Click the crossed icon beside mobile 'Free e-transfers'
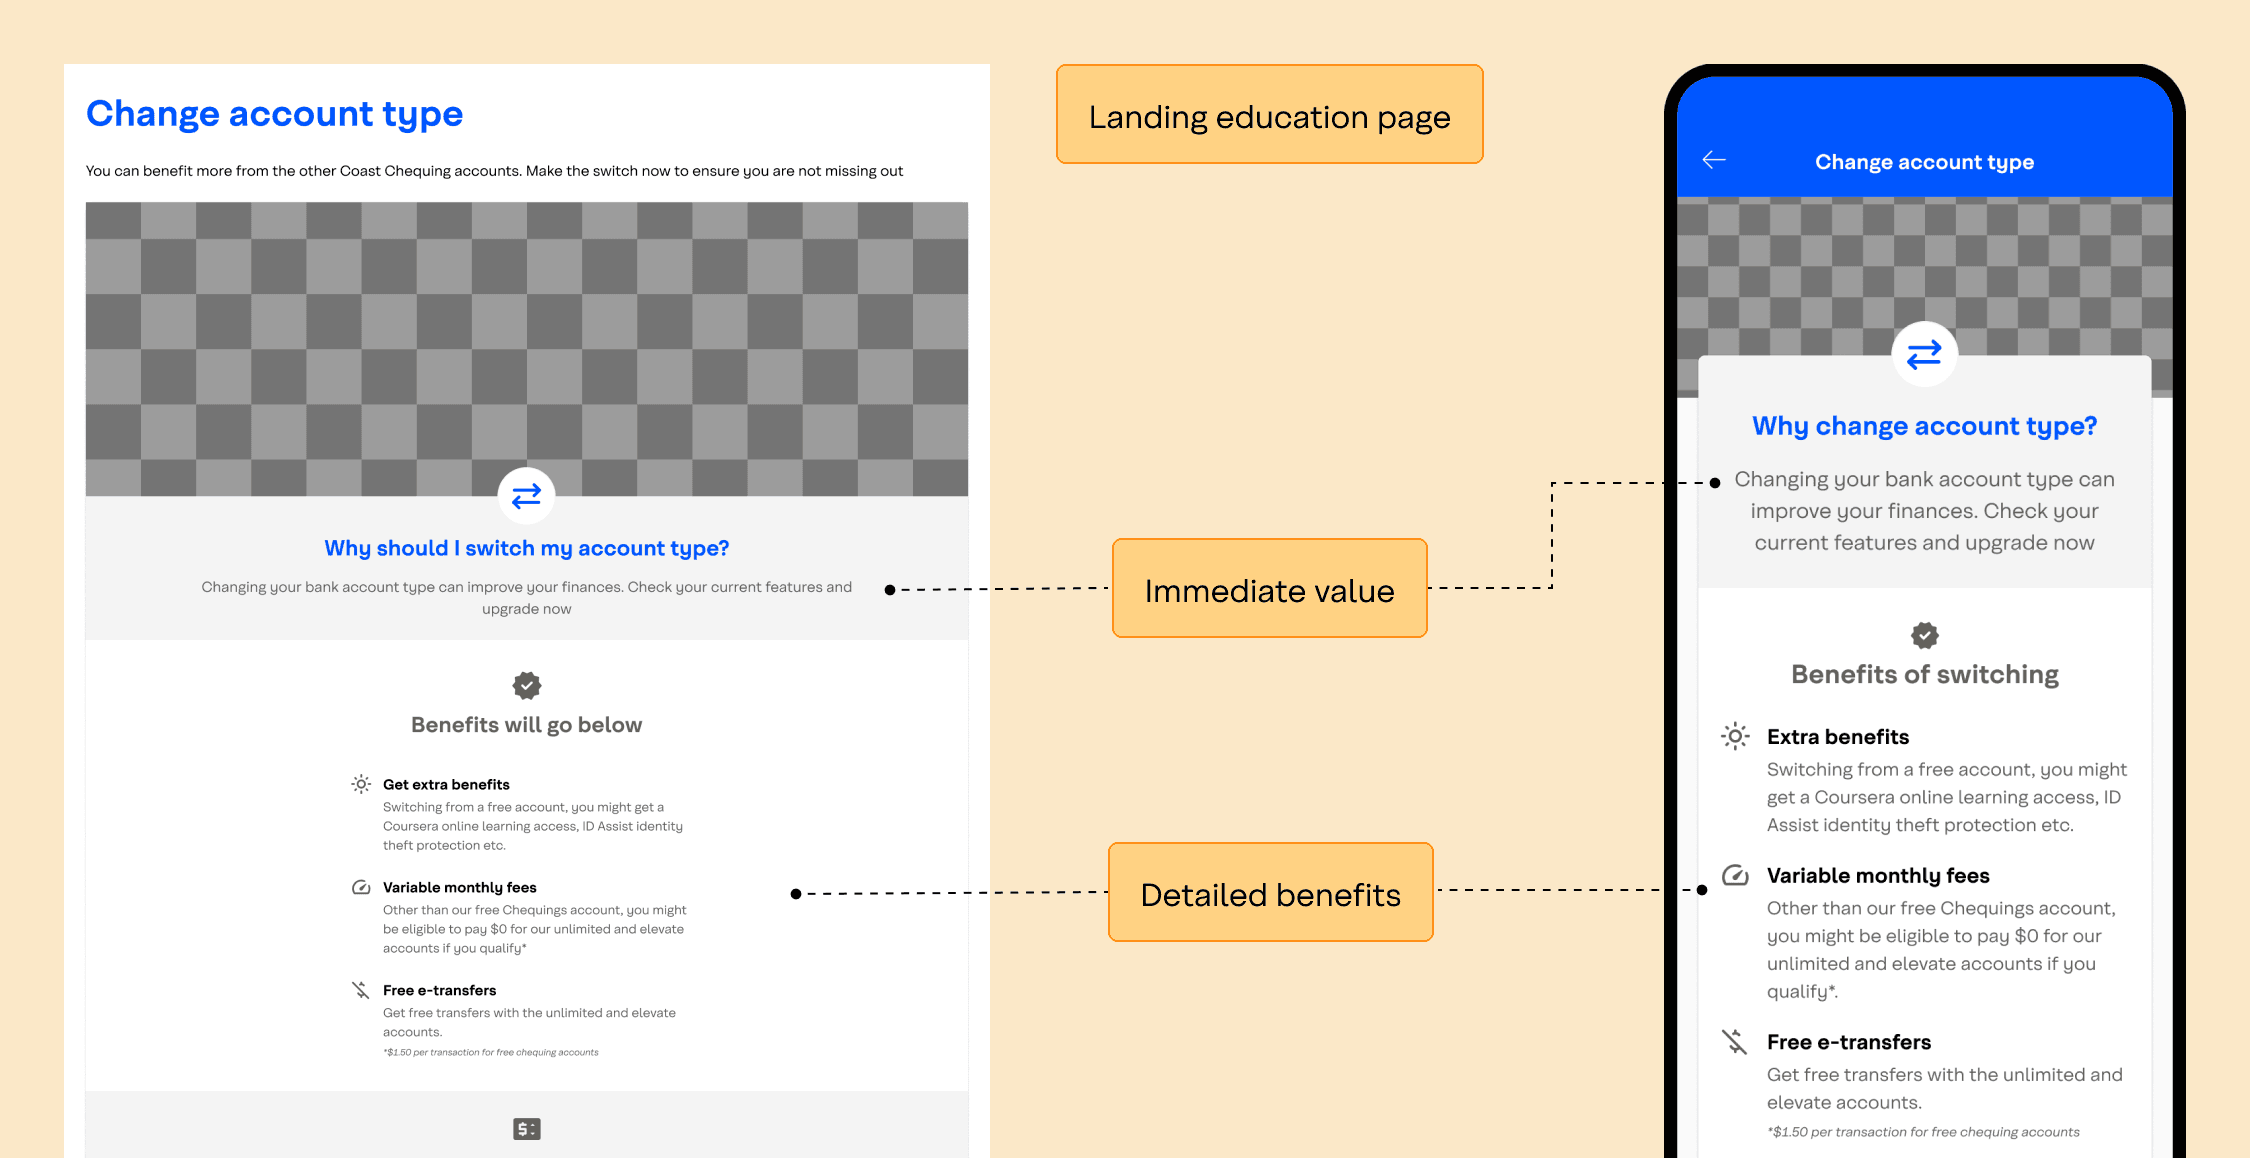This screenshot has height=1158, width=2250. (1735, 1042)
